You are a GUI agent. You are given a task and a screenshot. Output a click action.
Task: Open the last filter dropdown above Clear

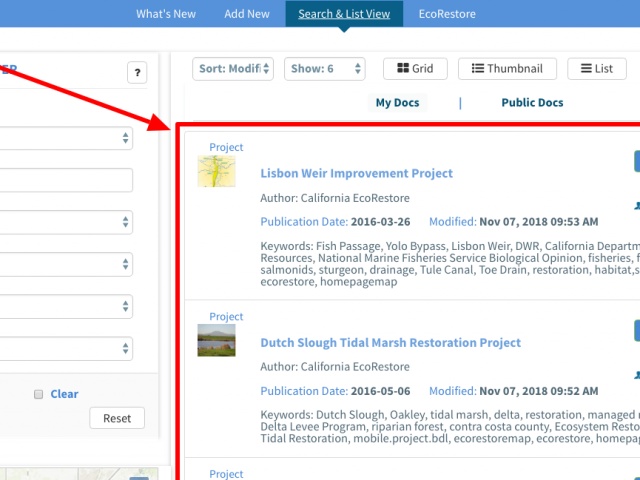66,348
